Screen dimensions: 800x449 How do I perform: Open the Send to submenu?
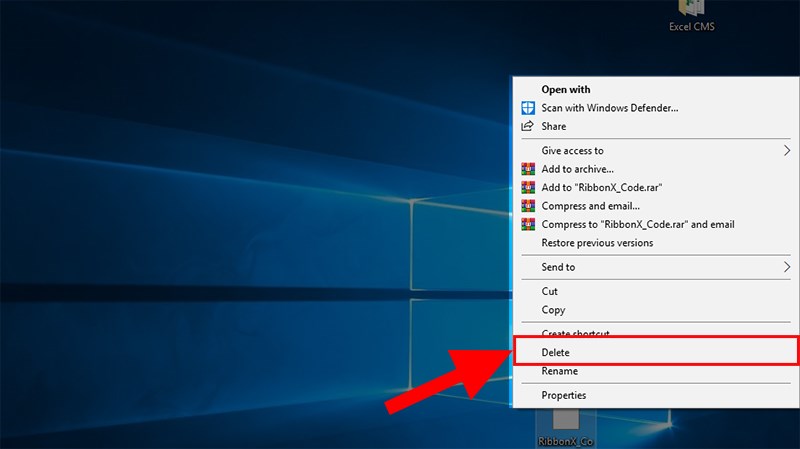[656, 267]
